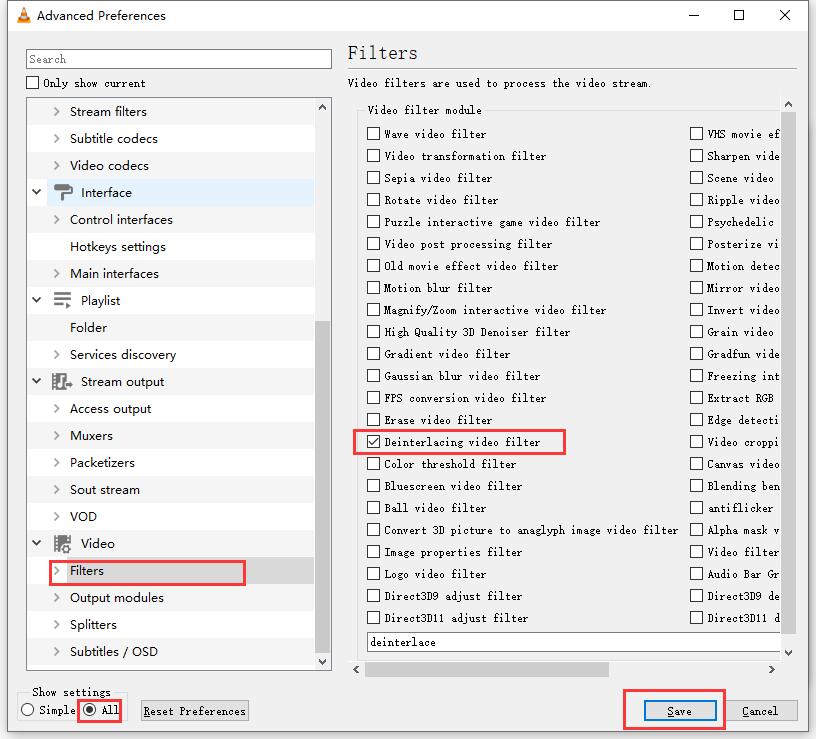
Task: Click the Playlist category list icon
Action: coord(63,301)
